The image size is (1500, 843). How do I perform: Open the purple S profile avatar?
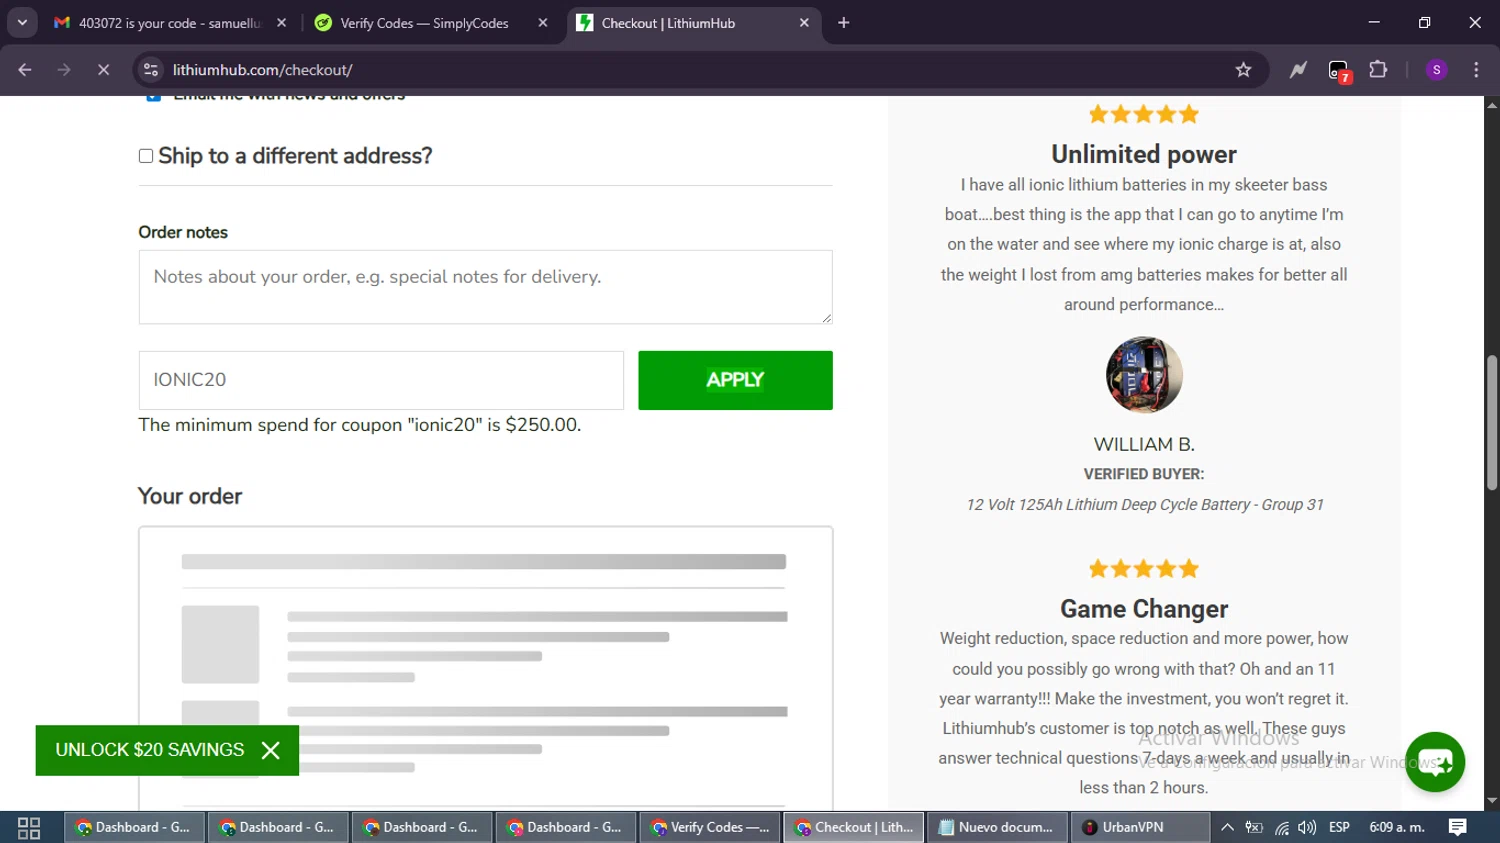point(1436,70)
